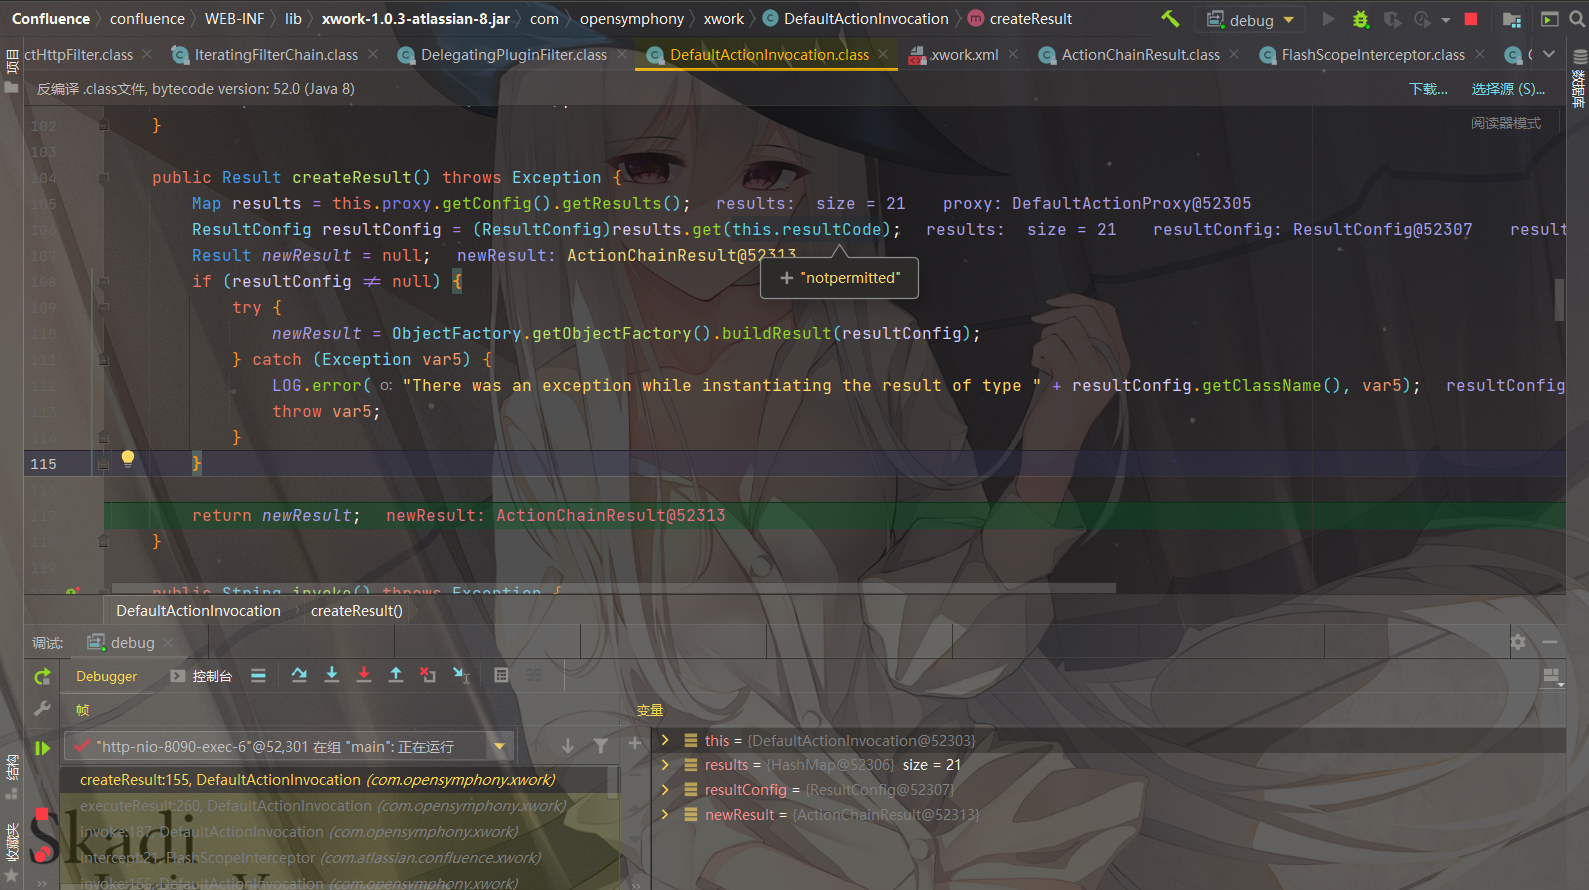Click the 选择源 (S)... link
The image size is (1589, 890).
coord(1508,89)
